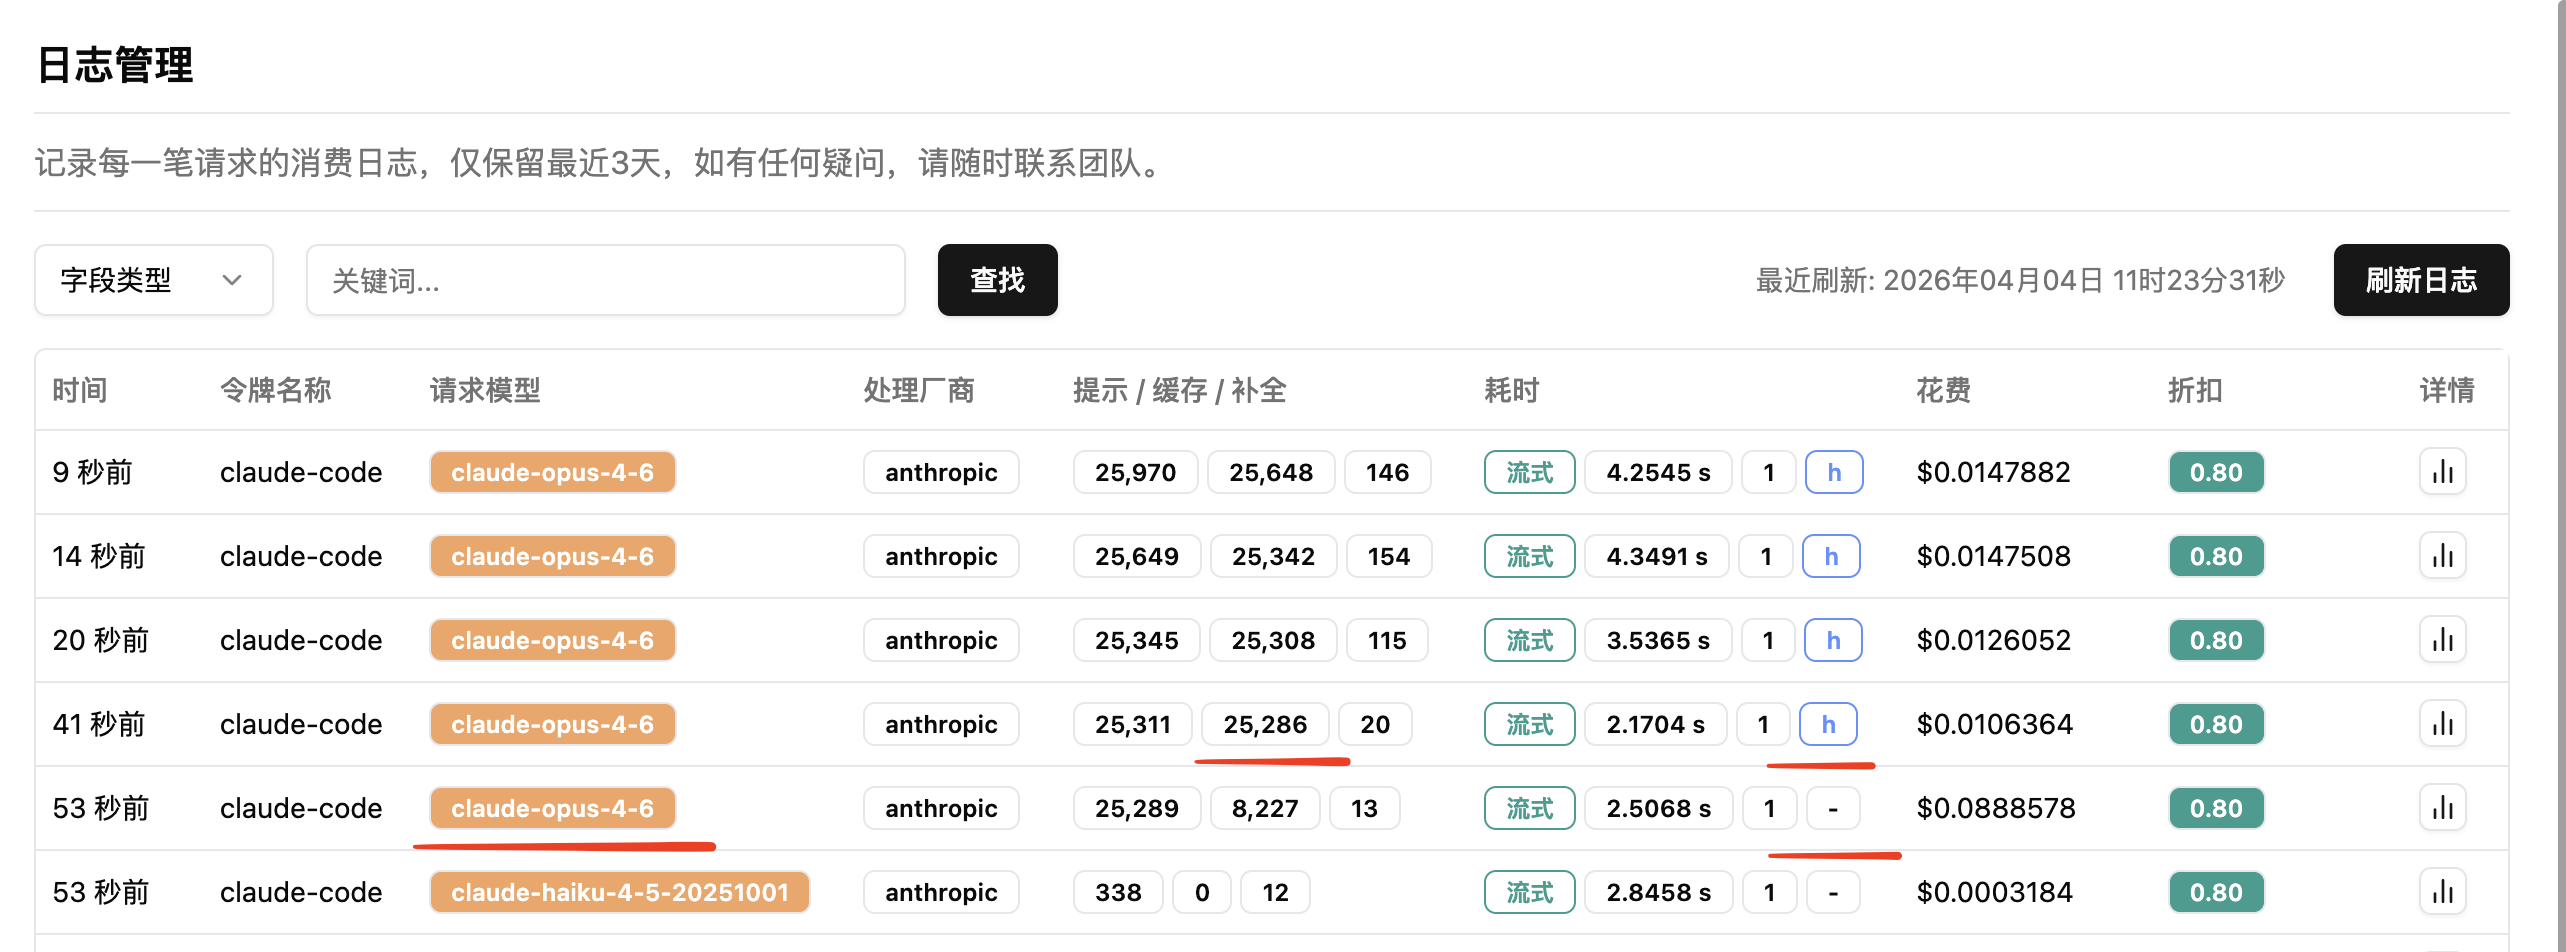This screenshot has height=952, width=2566.
Task: Open details chart icon for 9 秒前 row
Action: point(2442,472)
